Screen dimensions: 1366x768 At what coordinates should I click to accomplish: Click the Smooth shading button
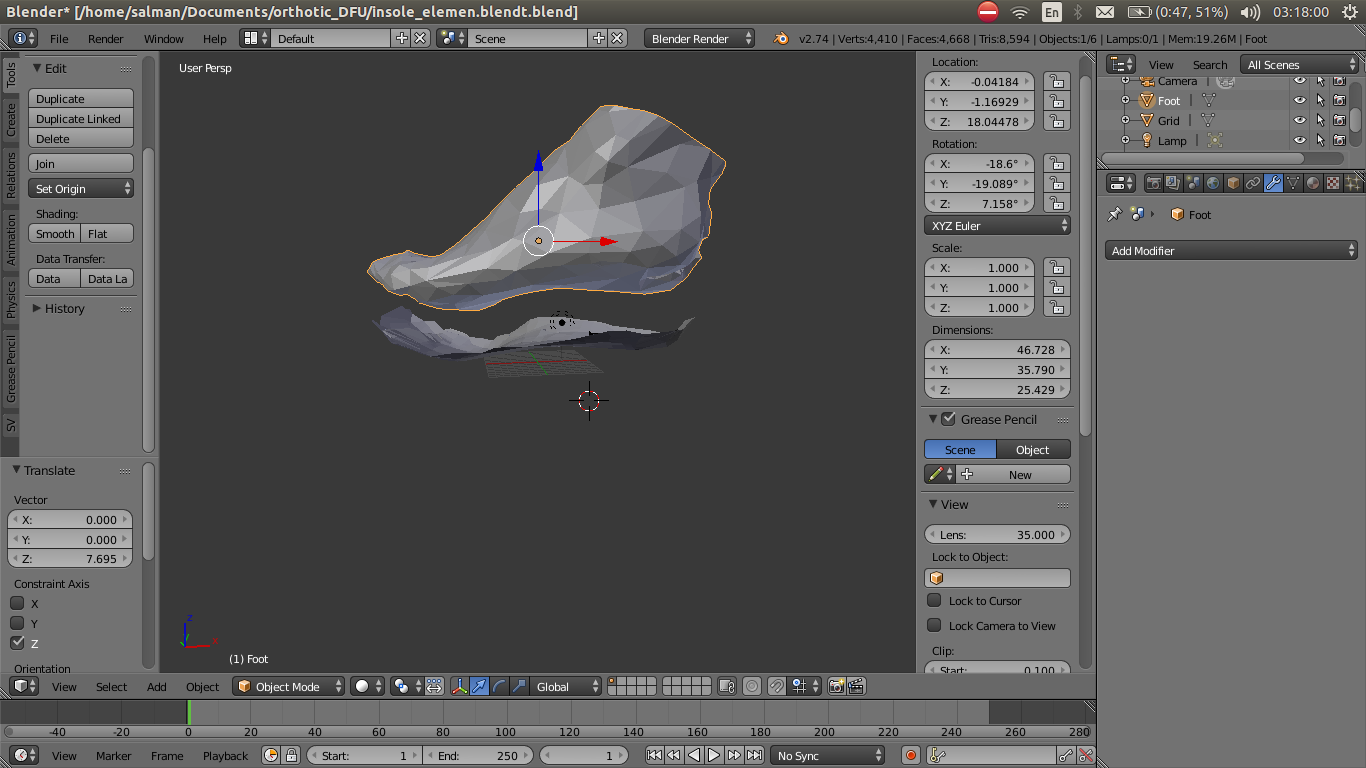pyautogui.click(x=54, y=233)
